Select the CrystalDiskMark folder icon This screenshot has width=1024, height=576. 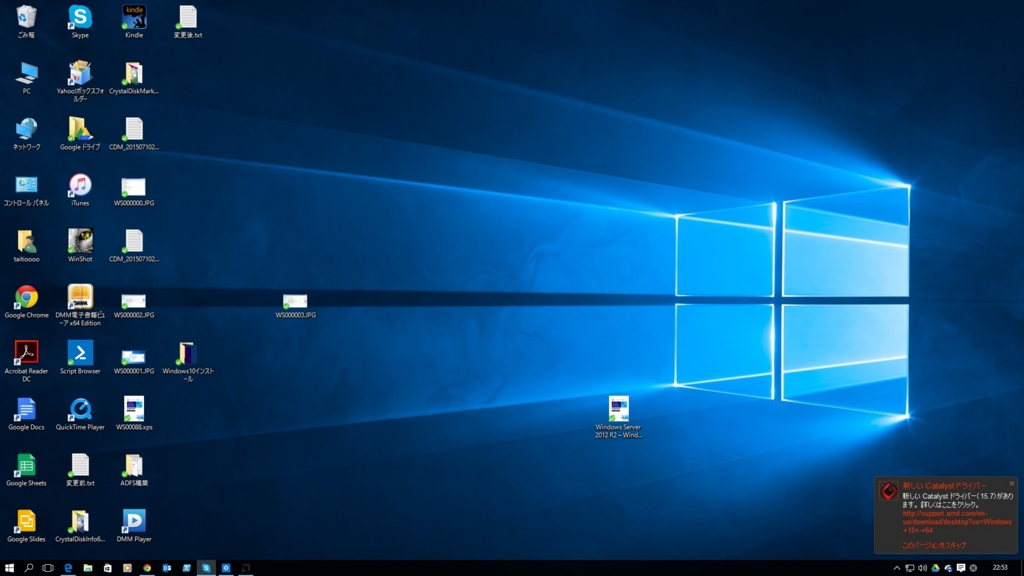pyautogui.click(x=134, y=77)
